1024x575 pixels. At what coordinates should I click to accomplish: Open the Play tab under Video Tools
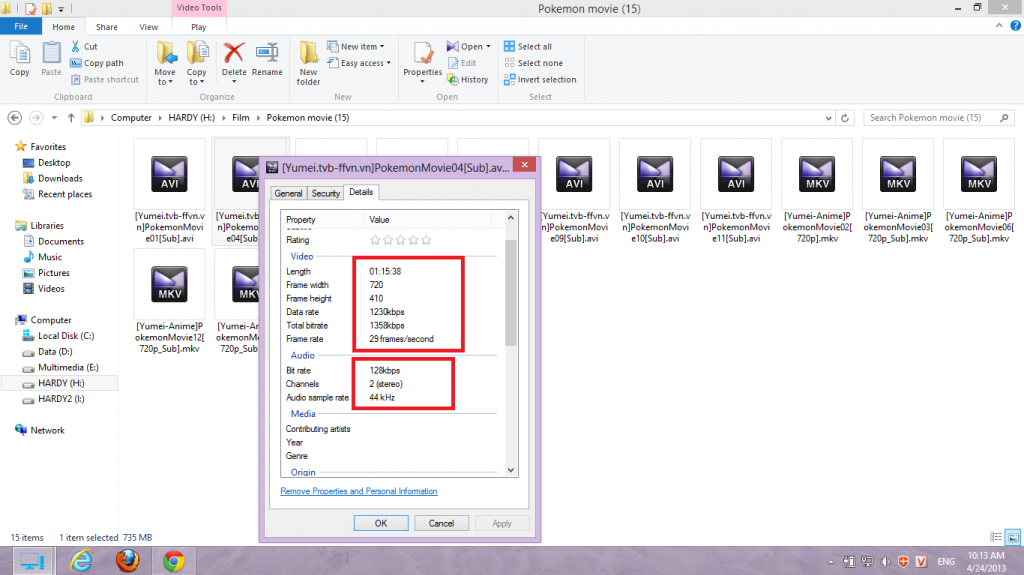pyautogui.click(x=199, y=27)
